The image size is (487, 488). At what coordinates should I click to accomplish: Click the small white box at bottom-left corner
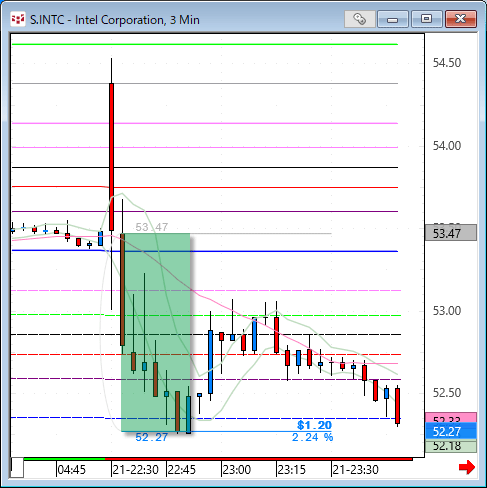pos(17,467)
